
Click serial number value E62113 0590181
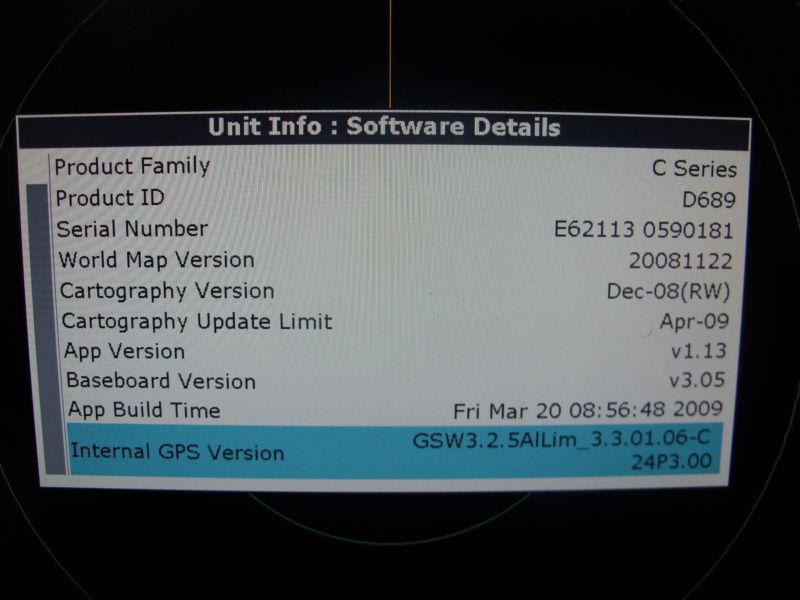click(644, 231)
